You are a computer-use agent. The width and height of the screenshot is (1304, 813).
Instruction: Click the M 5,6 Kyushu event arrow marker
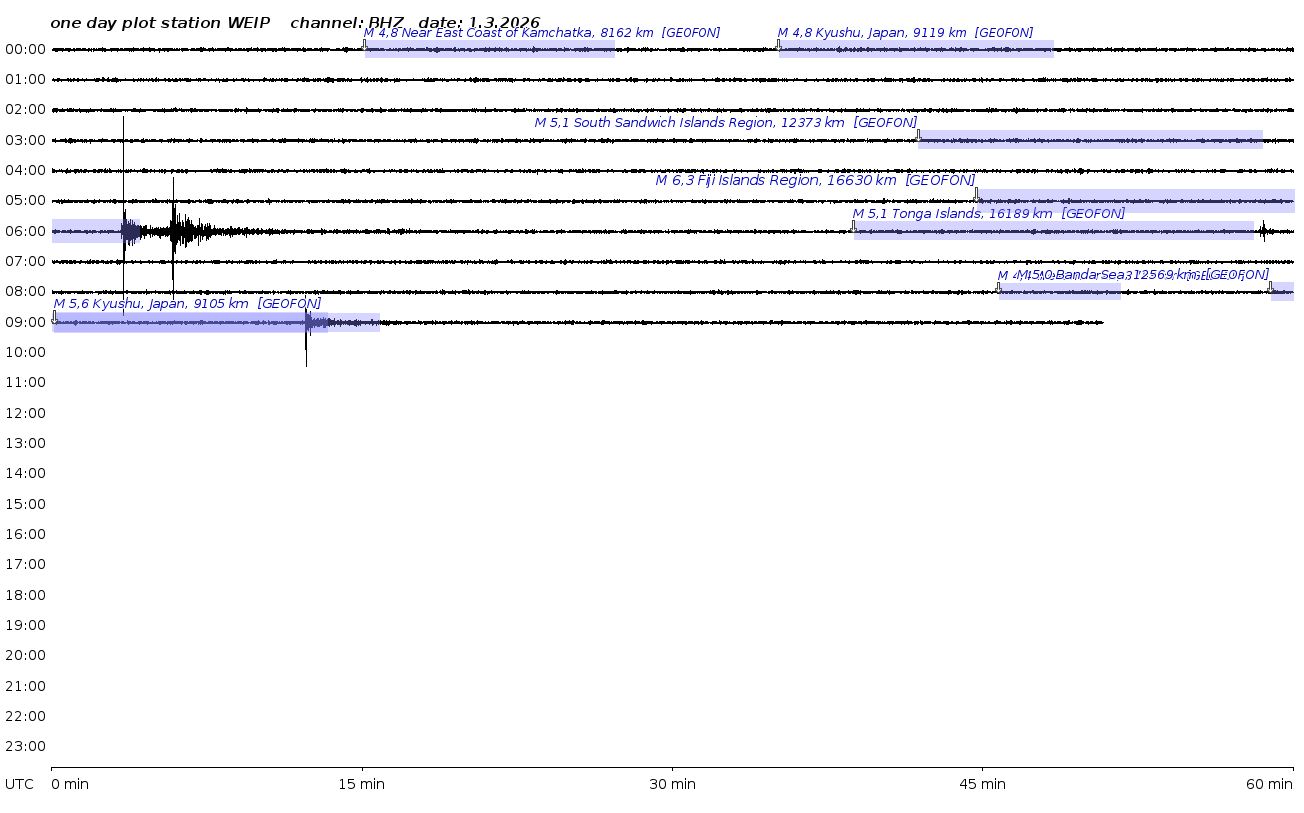(x=54, y=316)
